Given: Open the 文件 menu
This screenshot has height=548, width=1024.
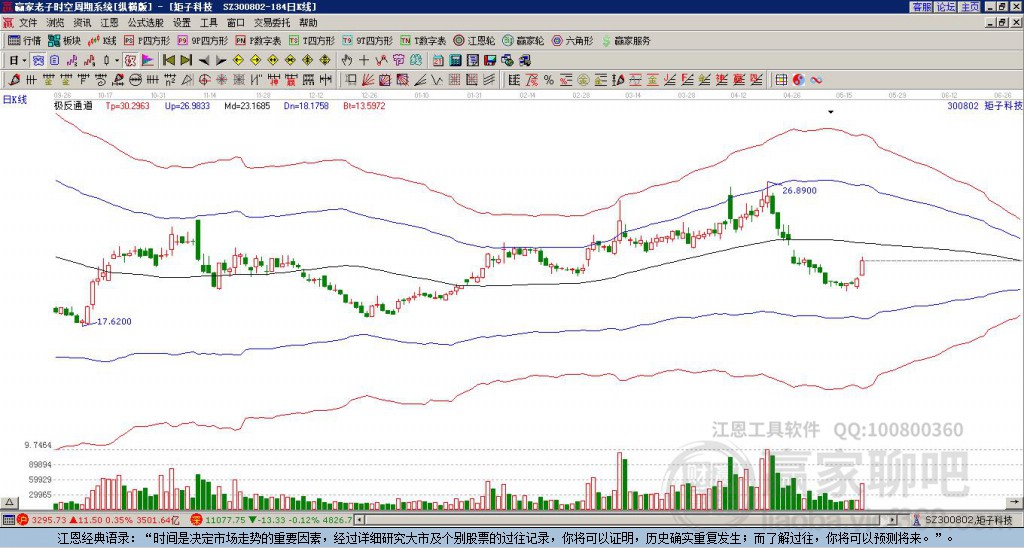Looking at the screenshot, I should [x=28, y=23].
